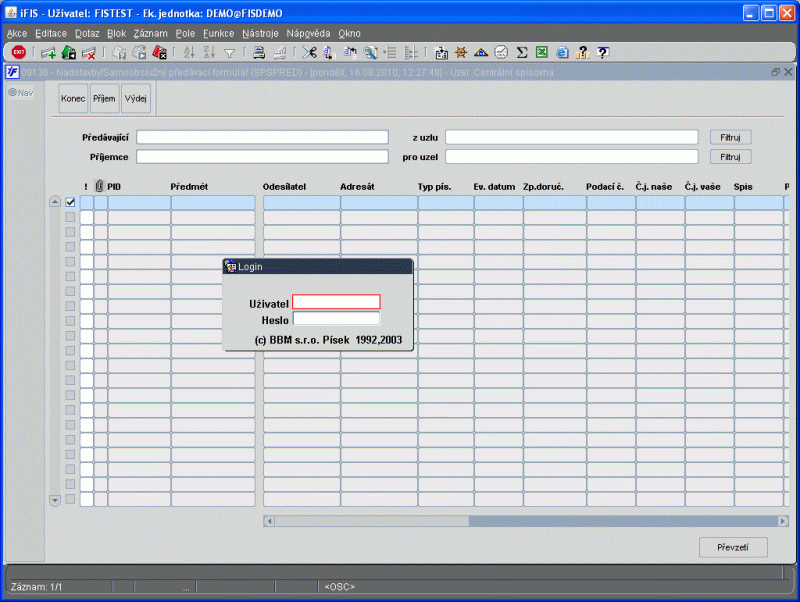Click the z uzlu input field
Viewport: 800px width, 602px height.
(571, 137)
